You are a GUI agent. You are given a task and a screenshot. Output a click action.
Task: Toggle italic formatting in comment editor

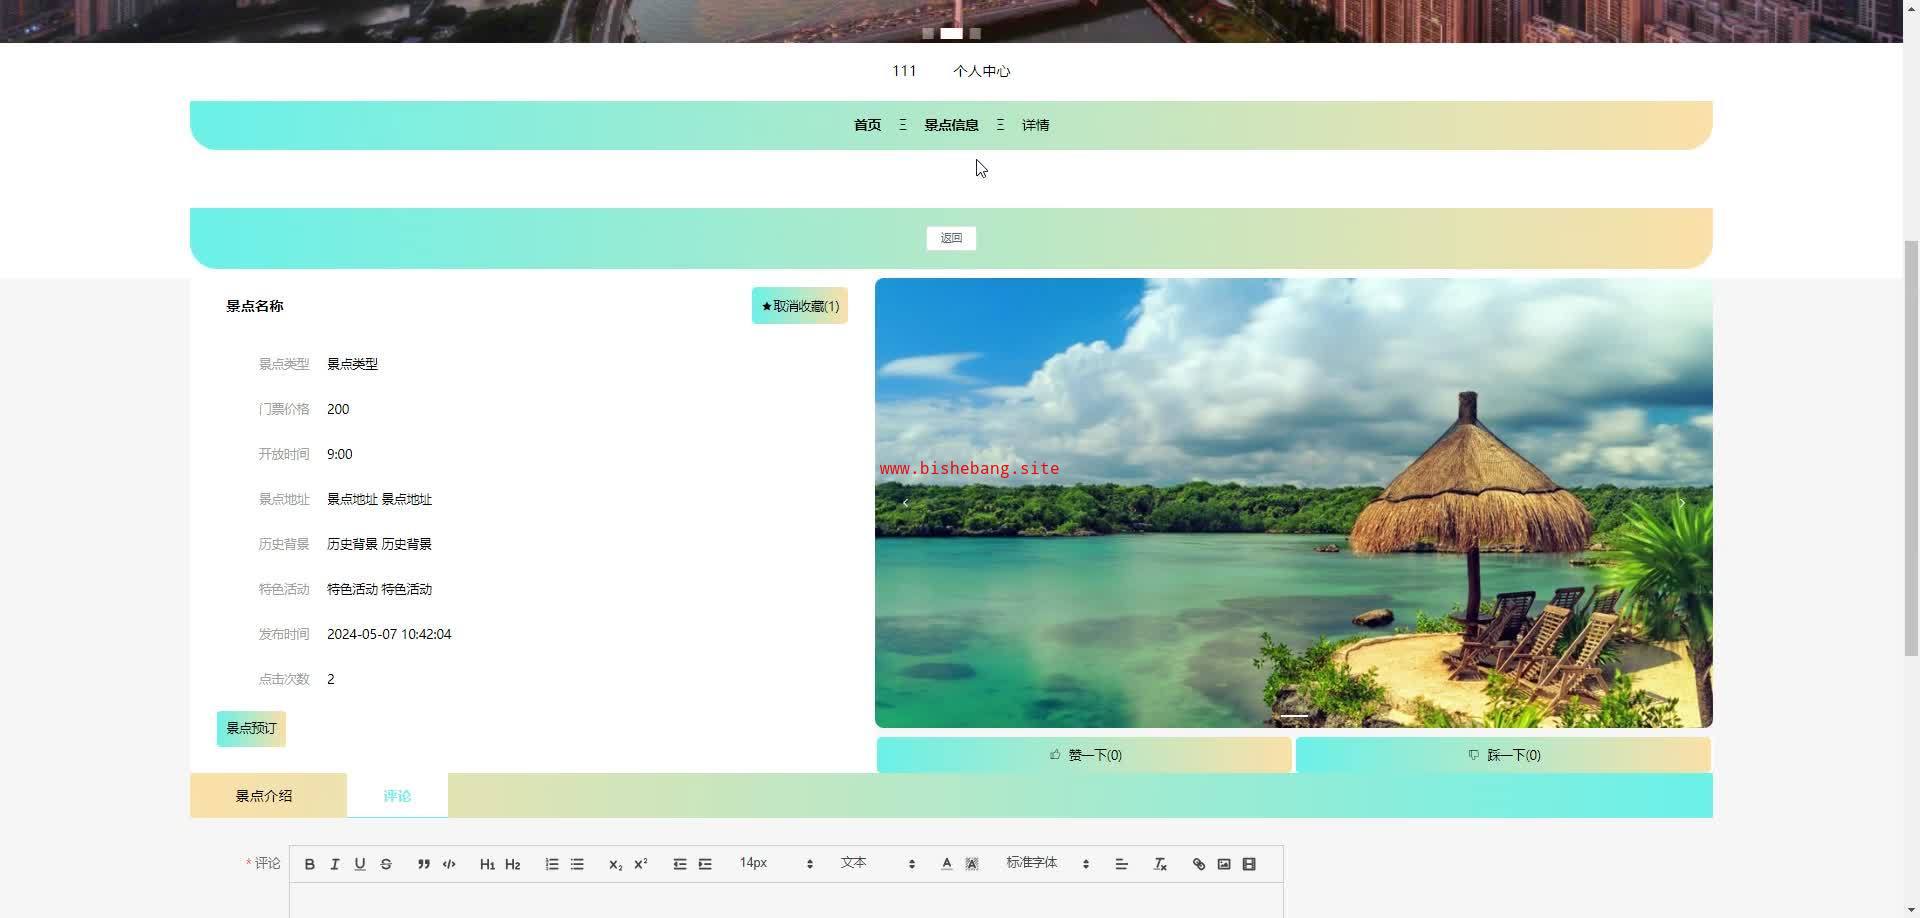click(x=335, y=864)
